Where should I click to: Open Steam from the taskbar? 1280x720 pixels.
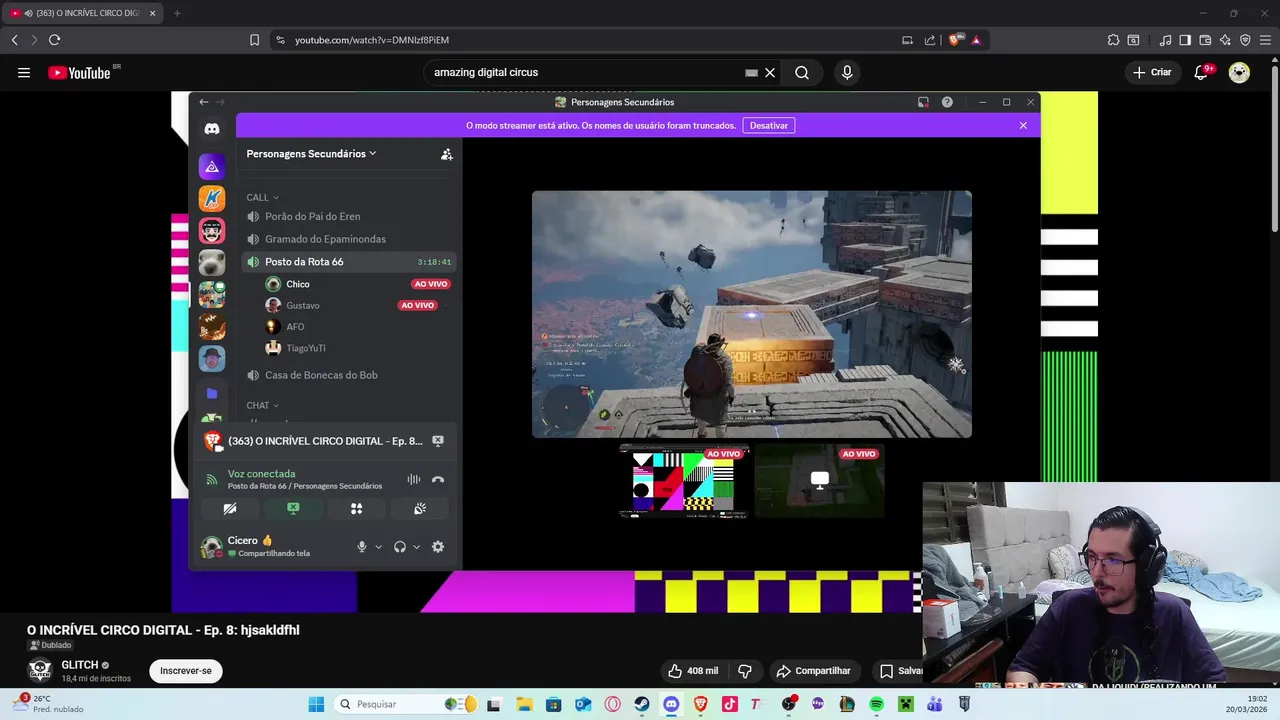[642, 704]
